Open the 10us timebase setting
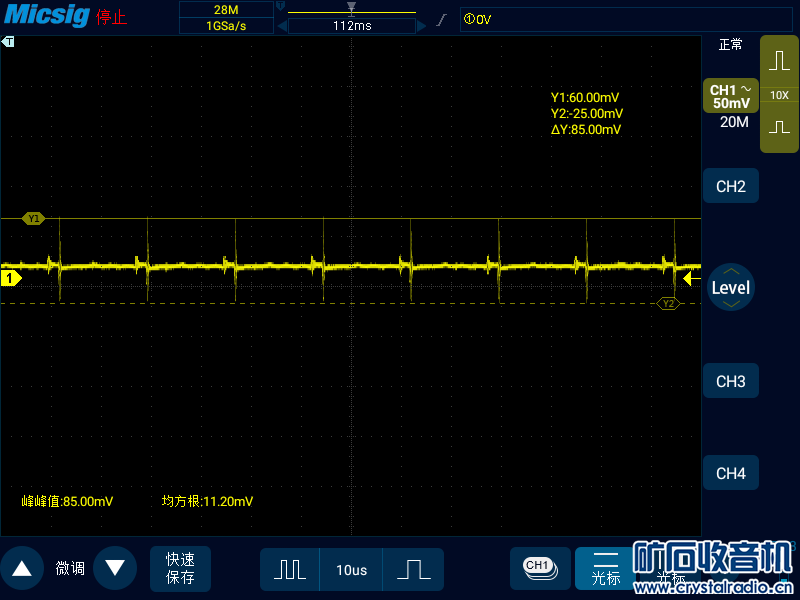Screen dimensions: 800x600 click(352, 570)
